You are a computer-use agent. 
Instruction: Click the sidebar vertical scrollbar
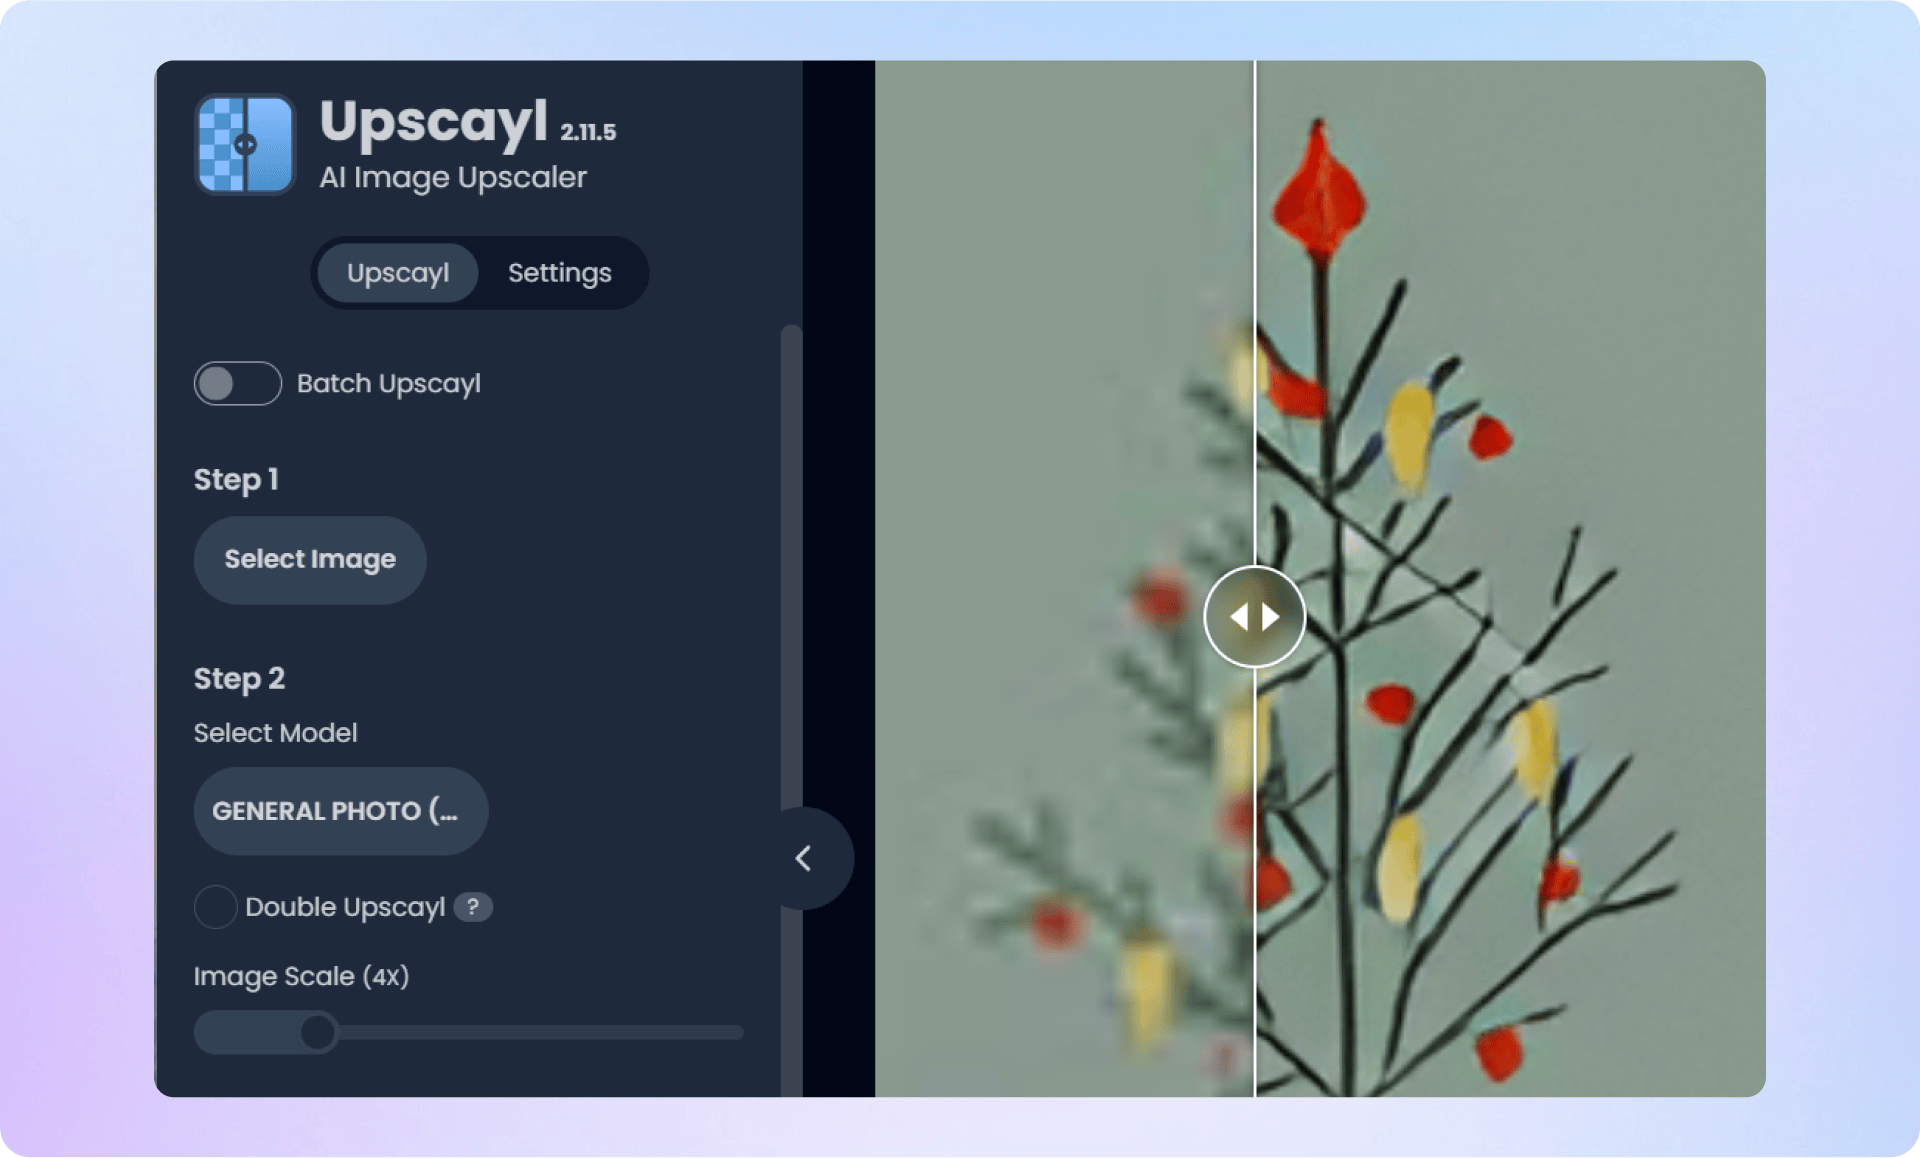tap(791, 710)
